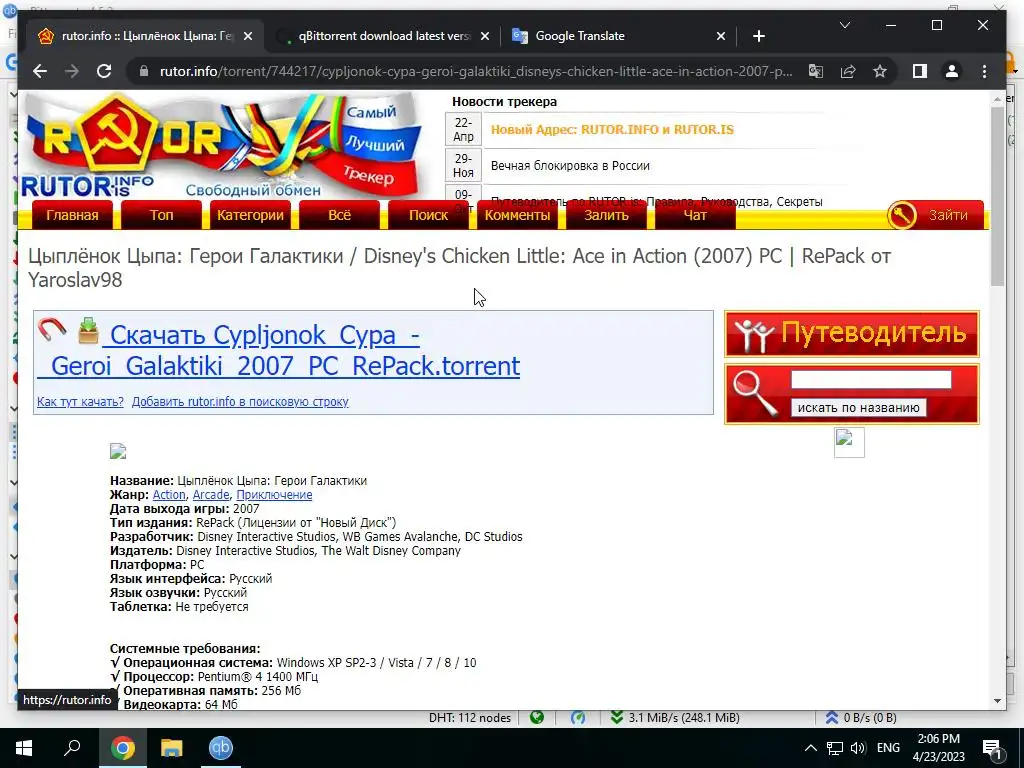Open the Chrome side panel

click(x=920, y=71)
